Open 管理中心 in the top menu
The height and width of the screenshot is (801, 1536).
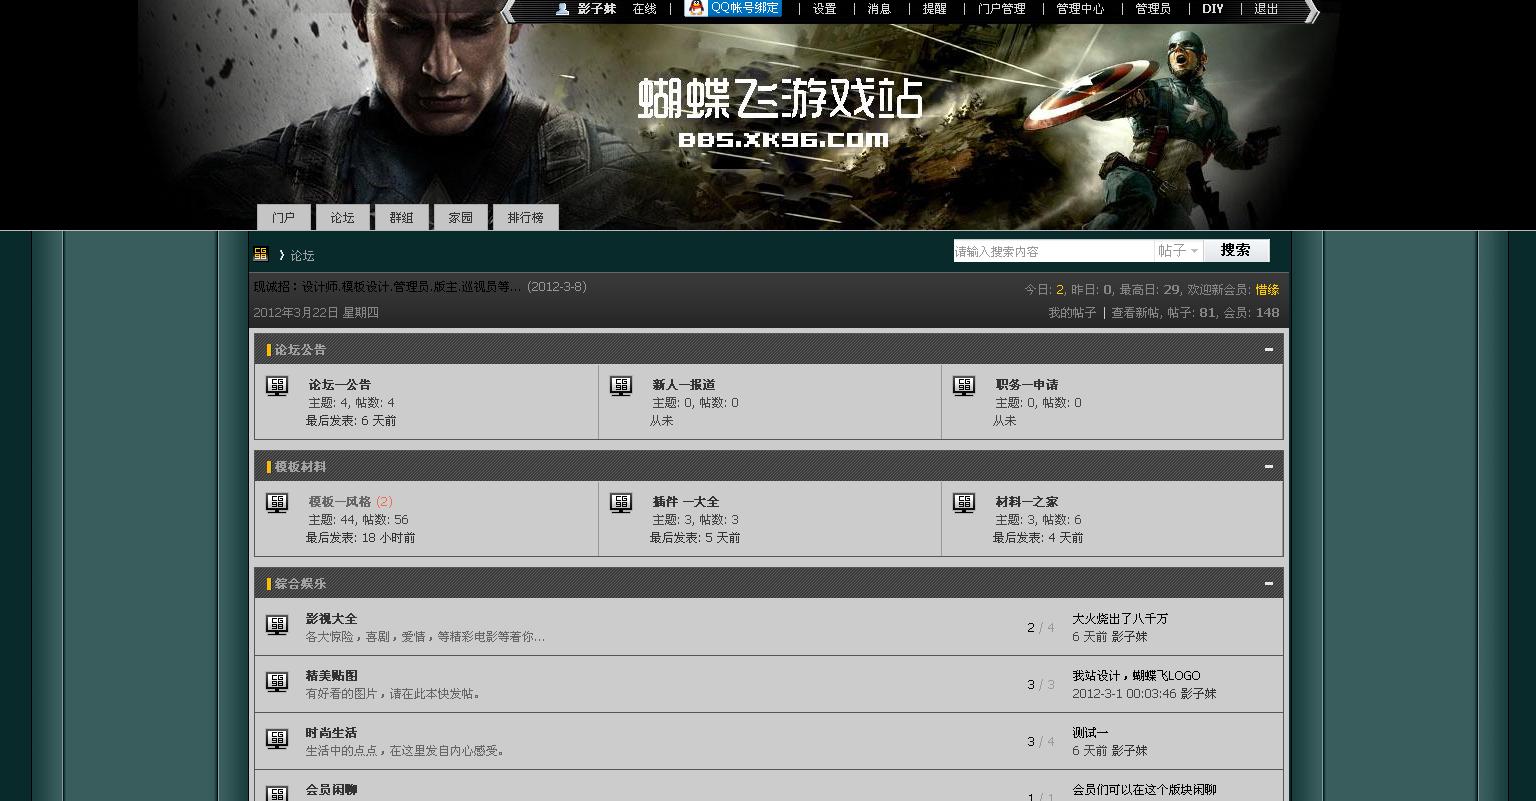[1081, 9]
